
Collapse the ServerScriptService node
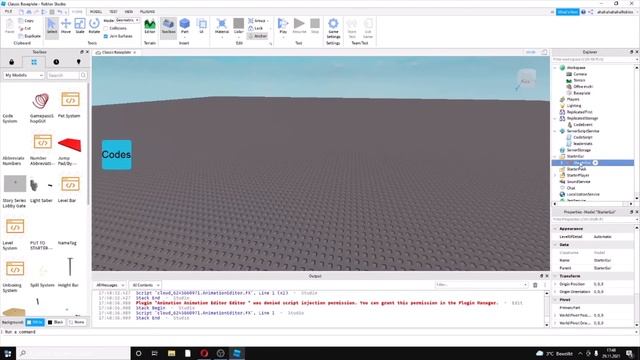pos(556,131)
